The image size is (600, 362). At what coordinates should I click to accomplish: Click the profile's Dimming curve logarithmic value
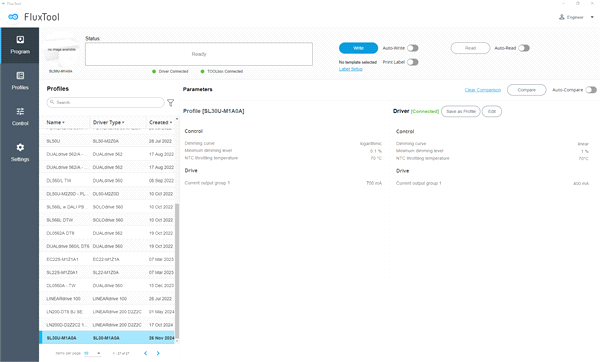click(371, 143)
